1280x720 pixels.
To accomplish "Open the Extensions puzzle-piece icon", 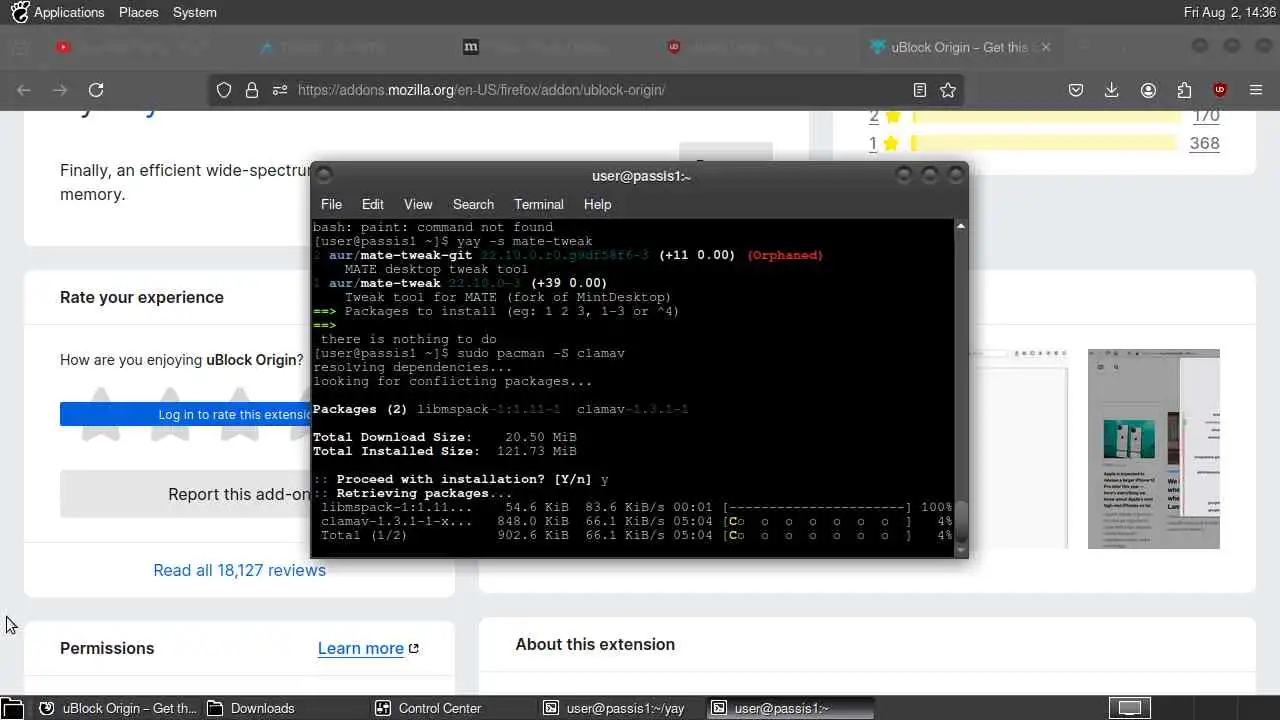I will pyautogui.click(x=1184, y=90).
